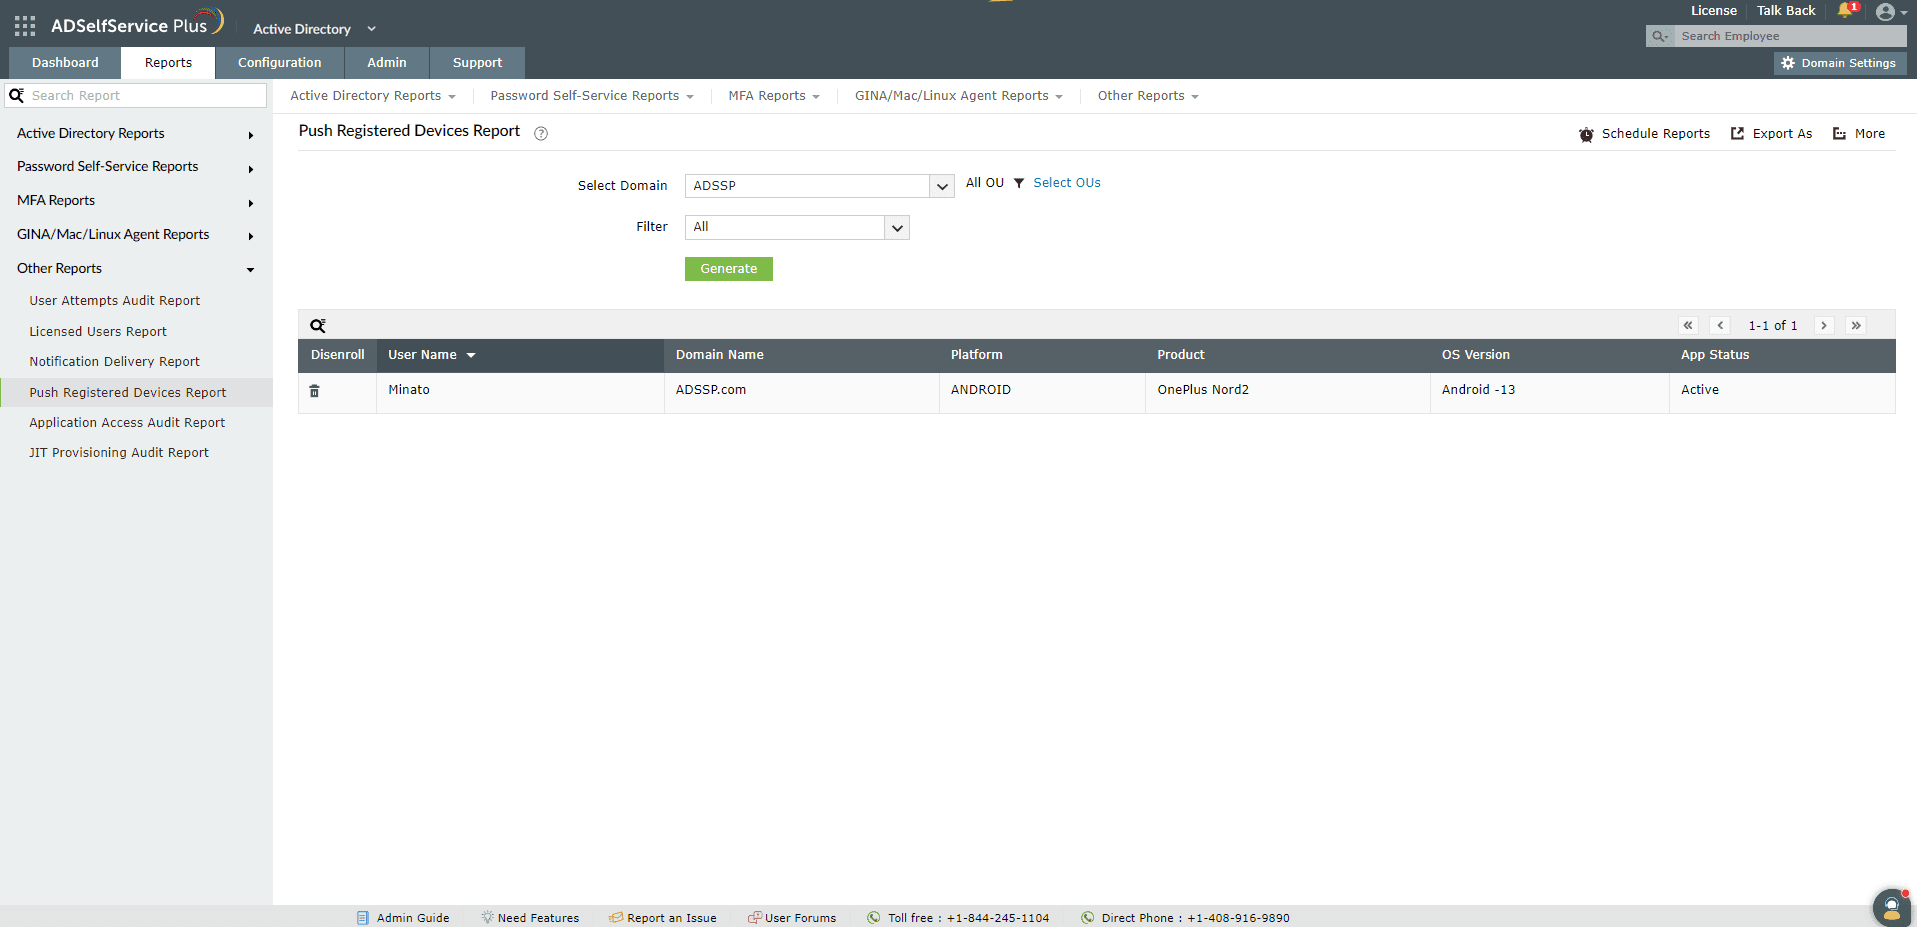Expand Active Directory Reports top menu

(373, 96)
